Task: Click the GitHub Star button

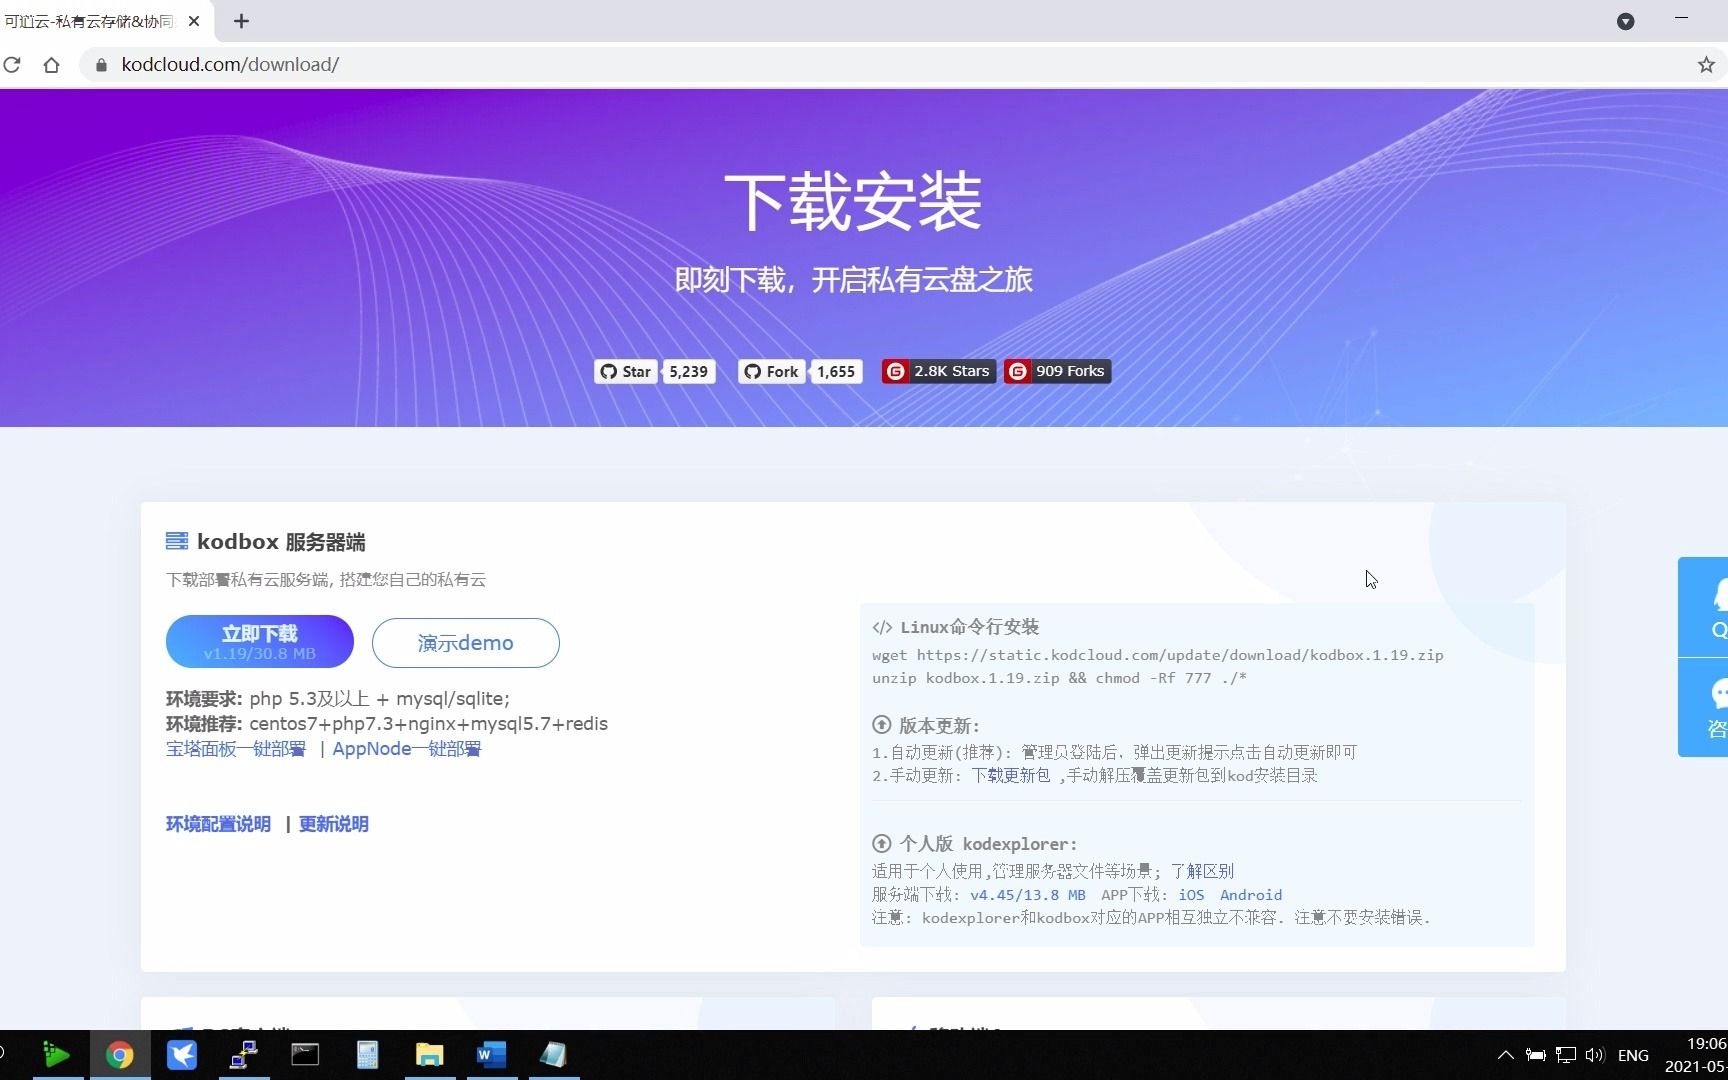Action: pos(626,371)
